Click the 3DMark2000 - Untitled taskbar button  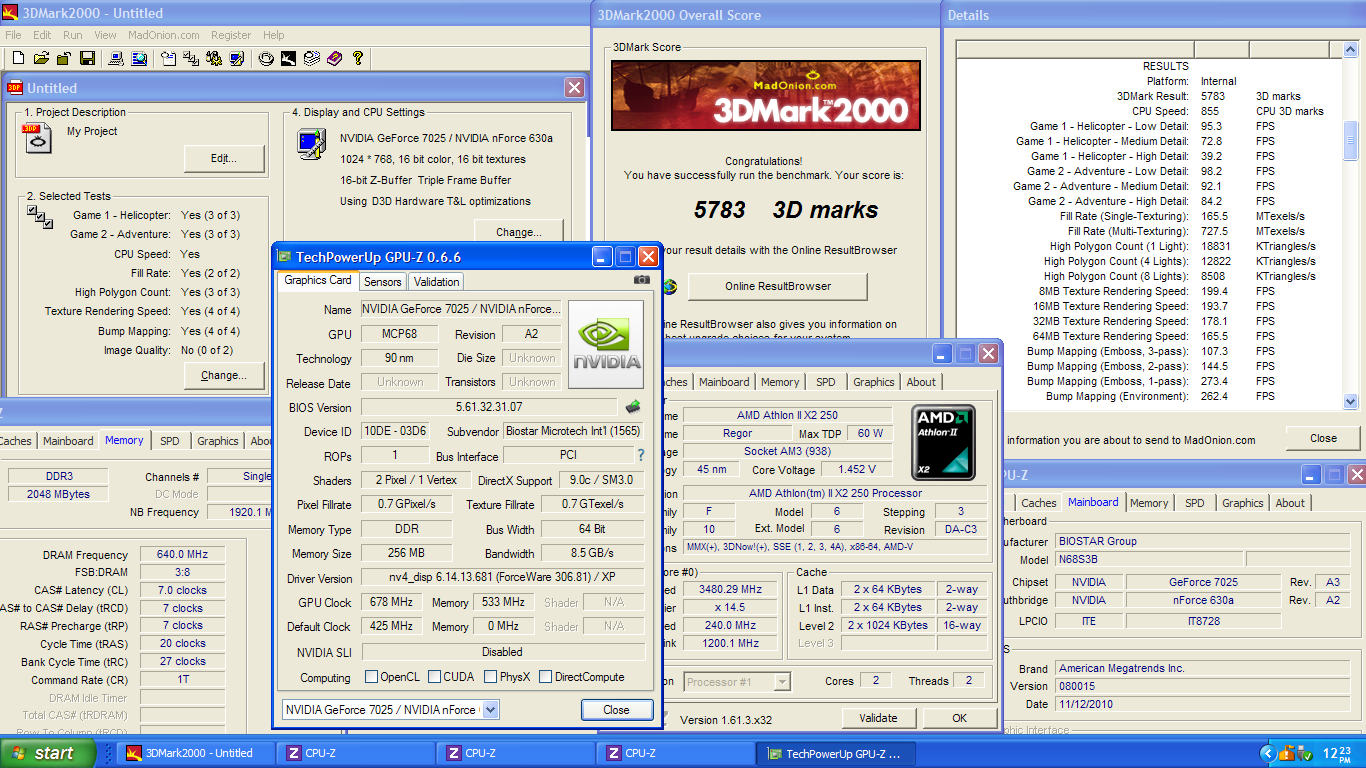tap(197, 753)
